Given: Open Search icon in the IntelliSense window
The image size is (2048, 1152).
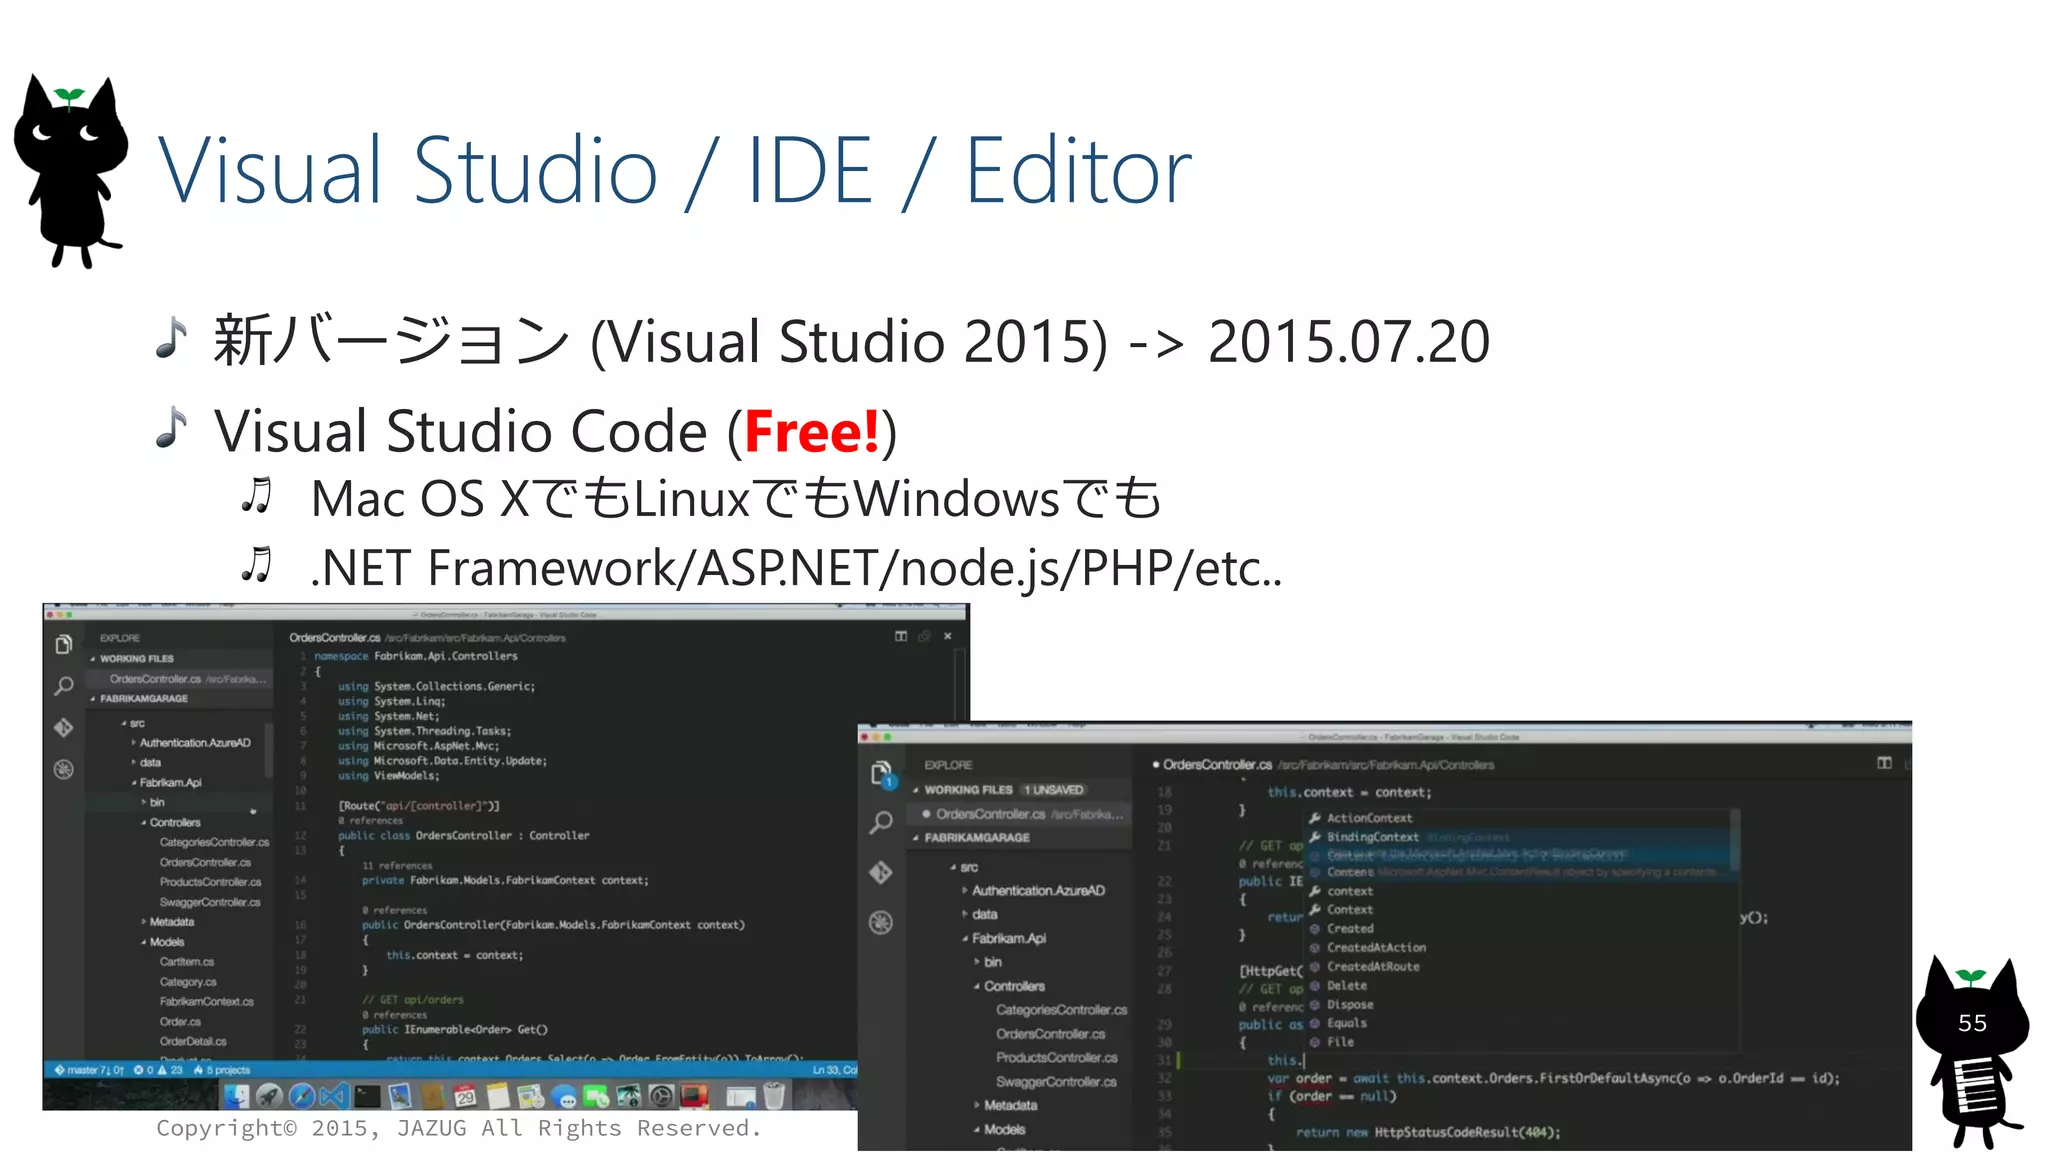Looking at the screenshot, I should tap(881, 823).
